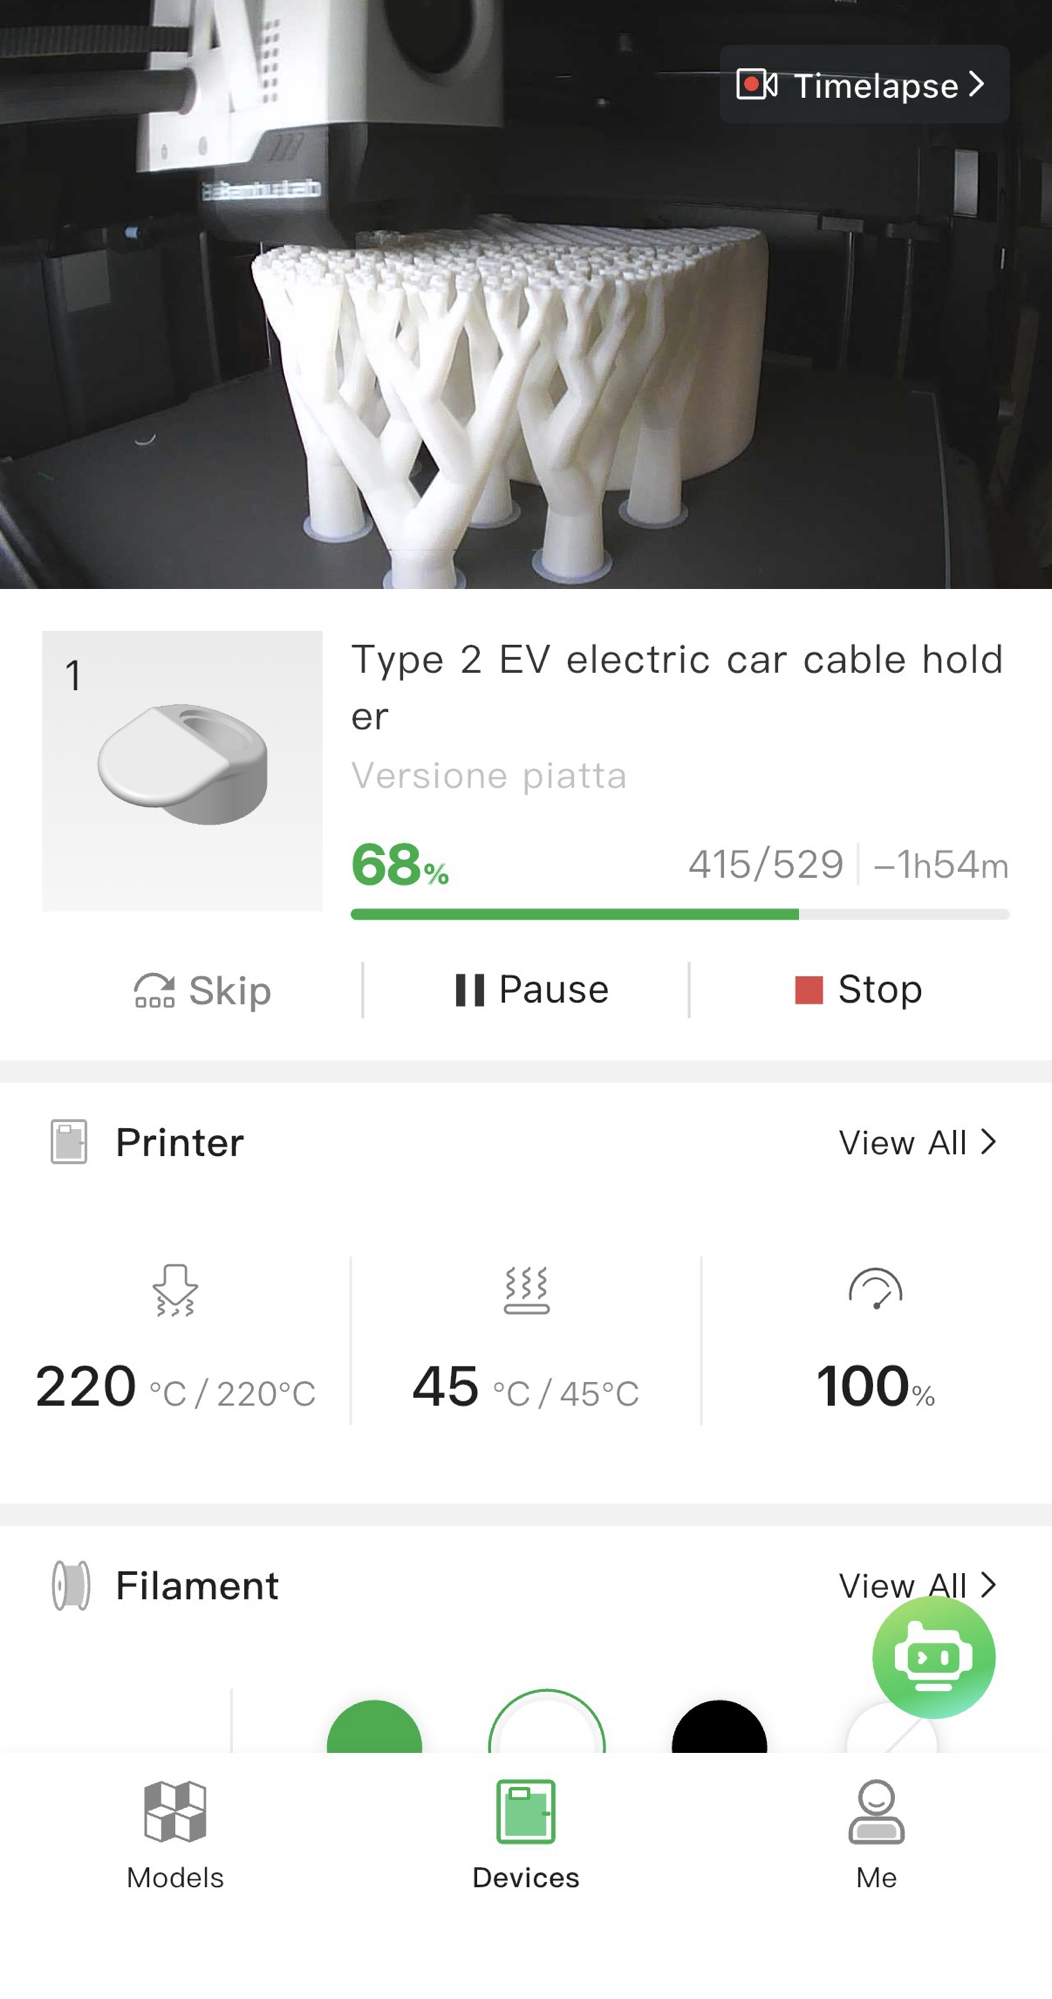Select the green filament swatch
1052x1999 pixels.
[x=374, y=1730]
